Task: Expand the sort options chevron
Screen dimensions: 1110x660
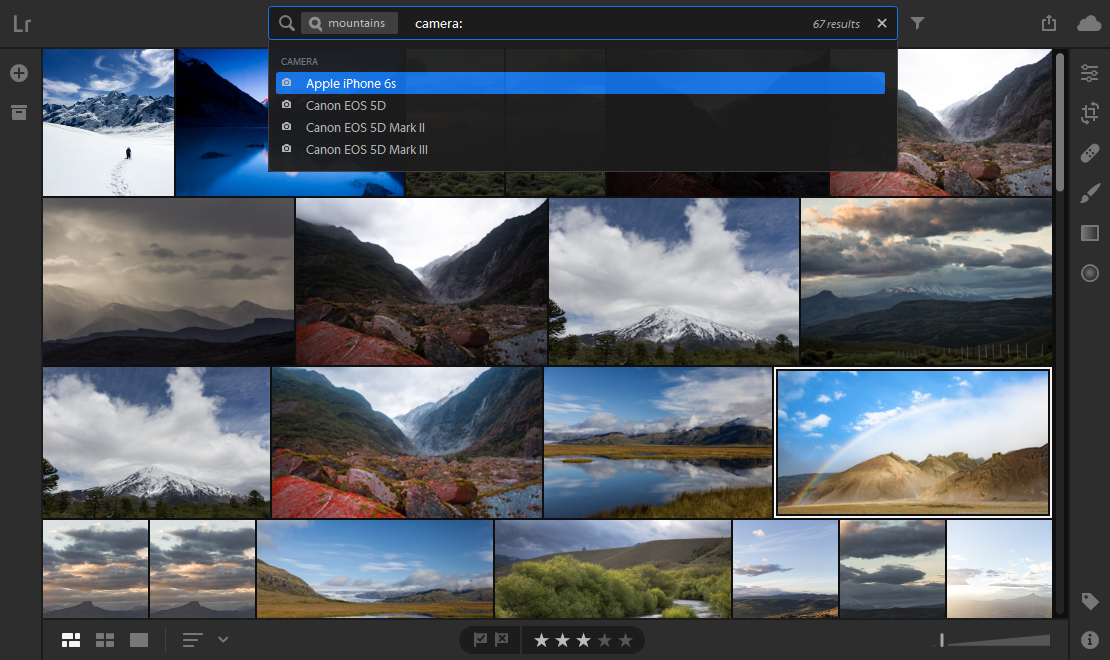Action: tap(222, 639)
